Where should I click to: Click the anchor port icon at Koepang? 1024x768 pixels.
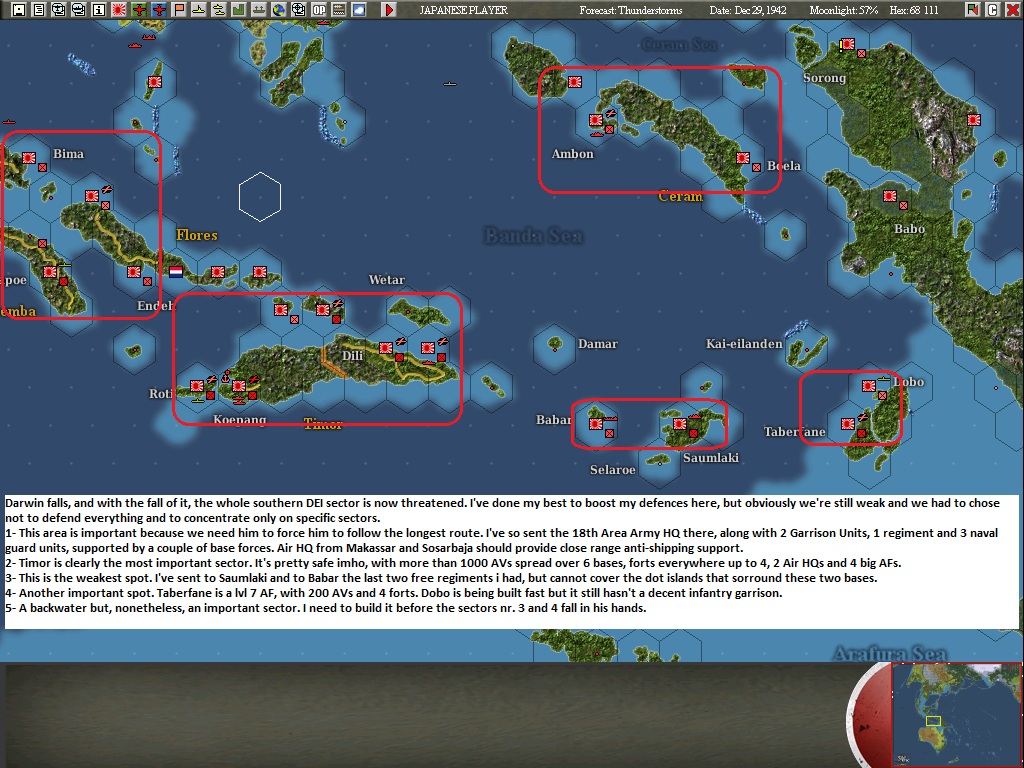click(x=226, y=377)
